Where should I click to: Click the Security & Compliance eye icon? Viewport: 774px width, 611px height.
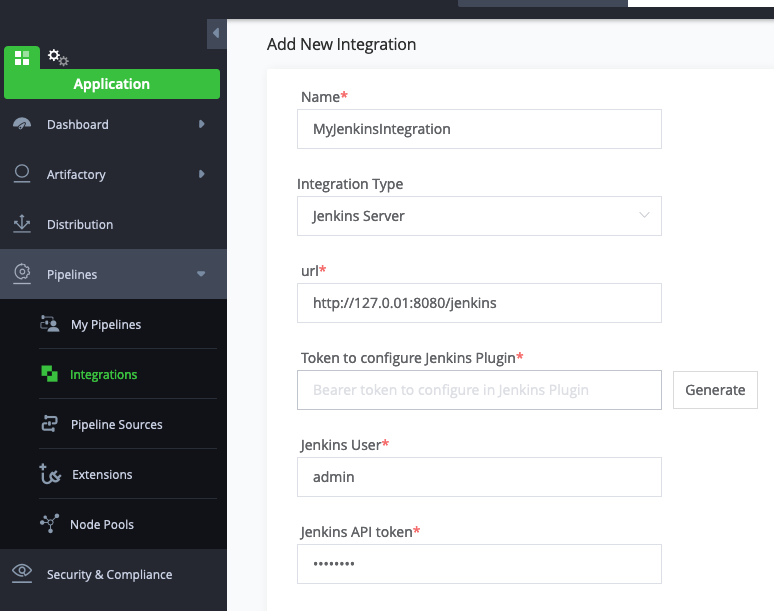pyautogui.click(x=22, y=573)
